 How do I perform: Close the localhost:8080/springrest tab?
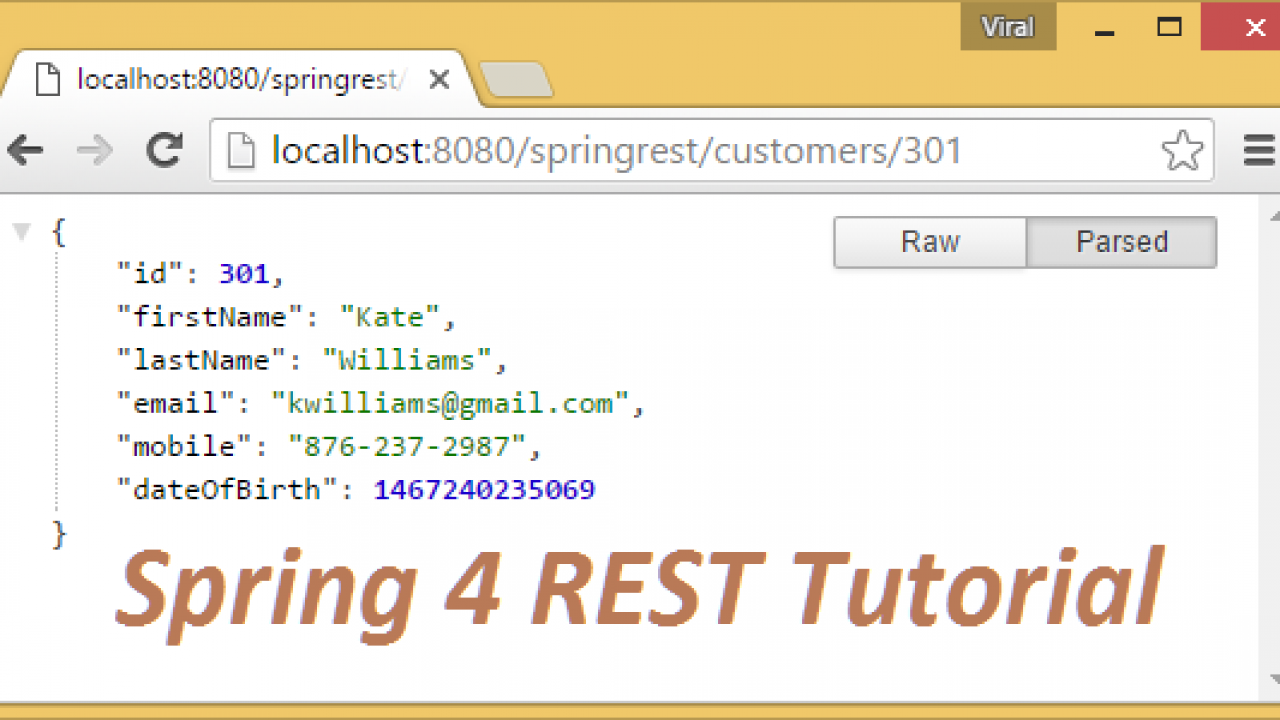click(x=438, y=80)
